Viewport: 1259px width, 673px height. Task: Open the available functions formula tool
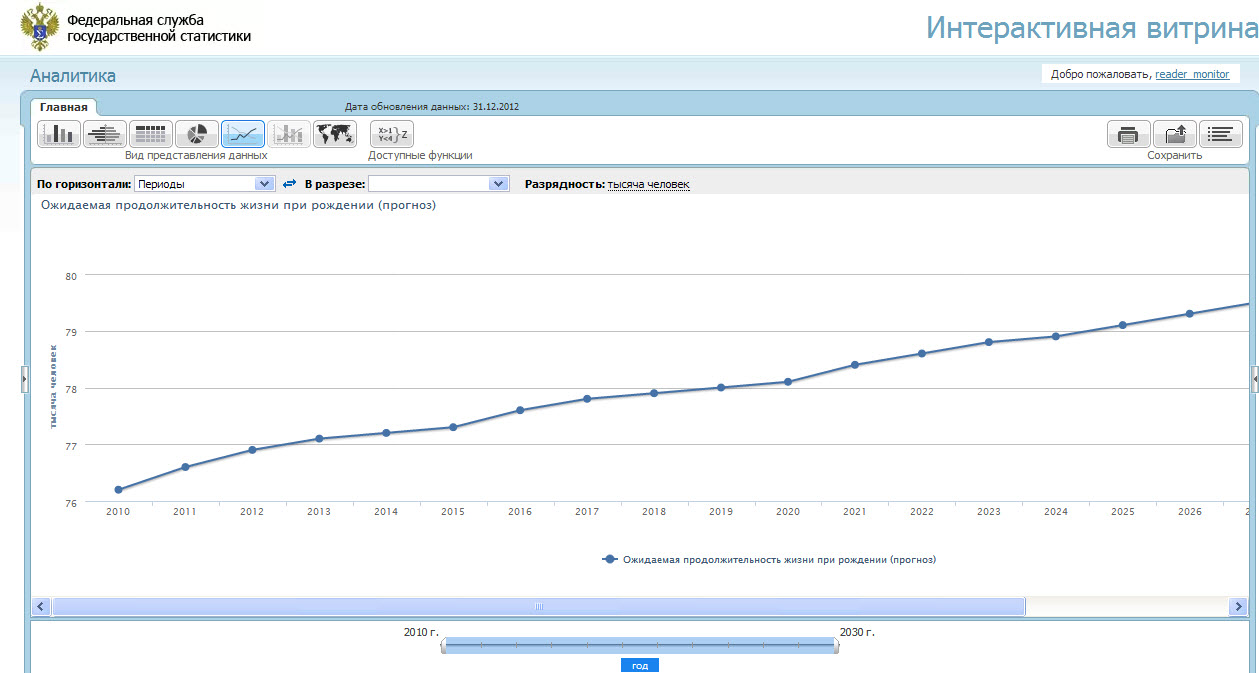[392, 134]
